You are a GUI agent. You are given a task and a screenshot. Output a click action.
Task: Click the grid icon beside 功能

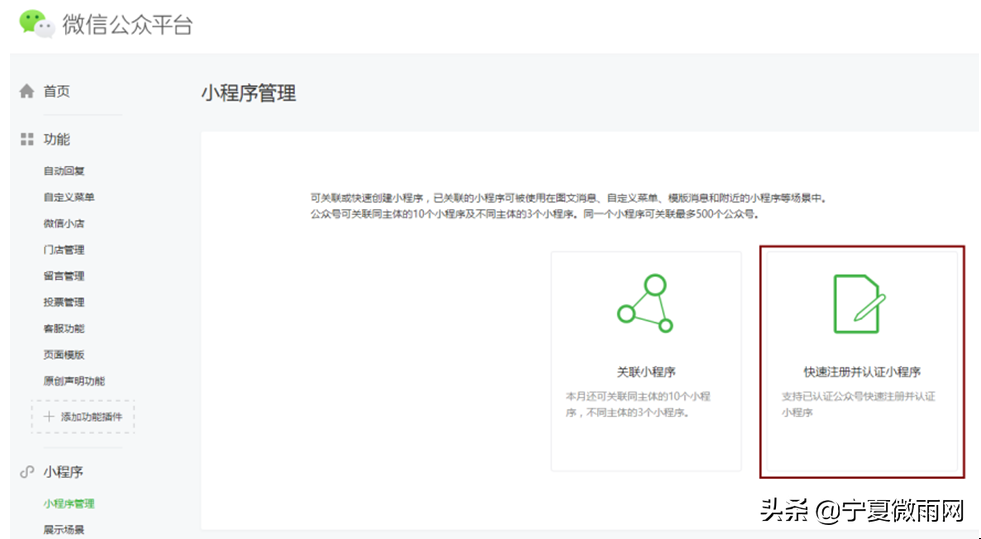(27, 139)
